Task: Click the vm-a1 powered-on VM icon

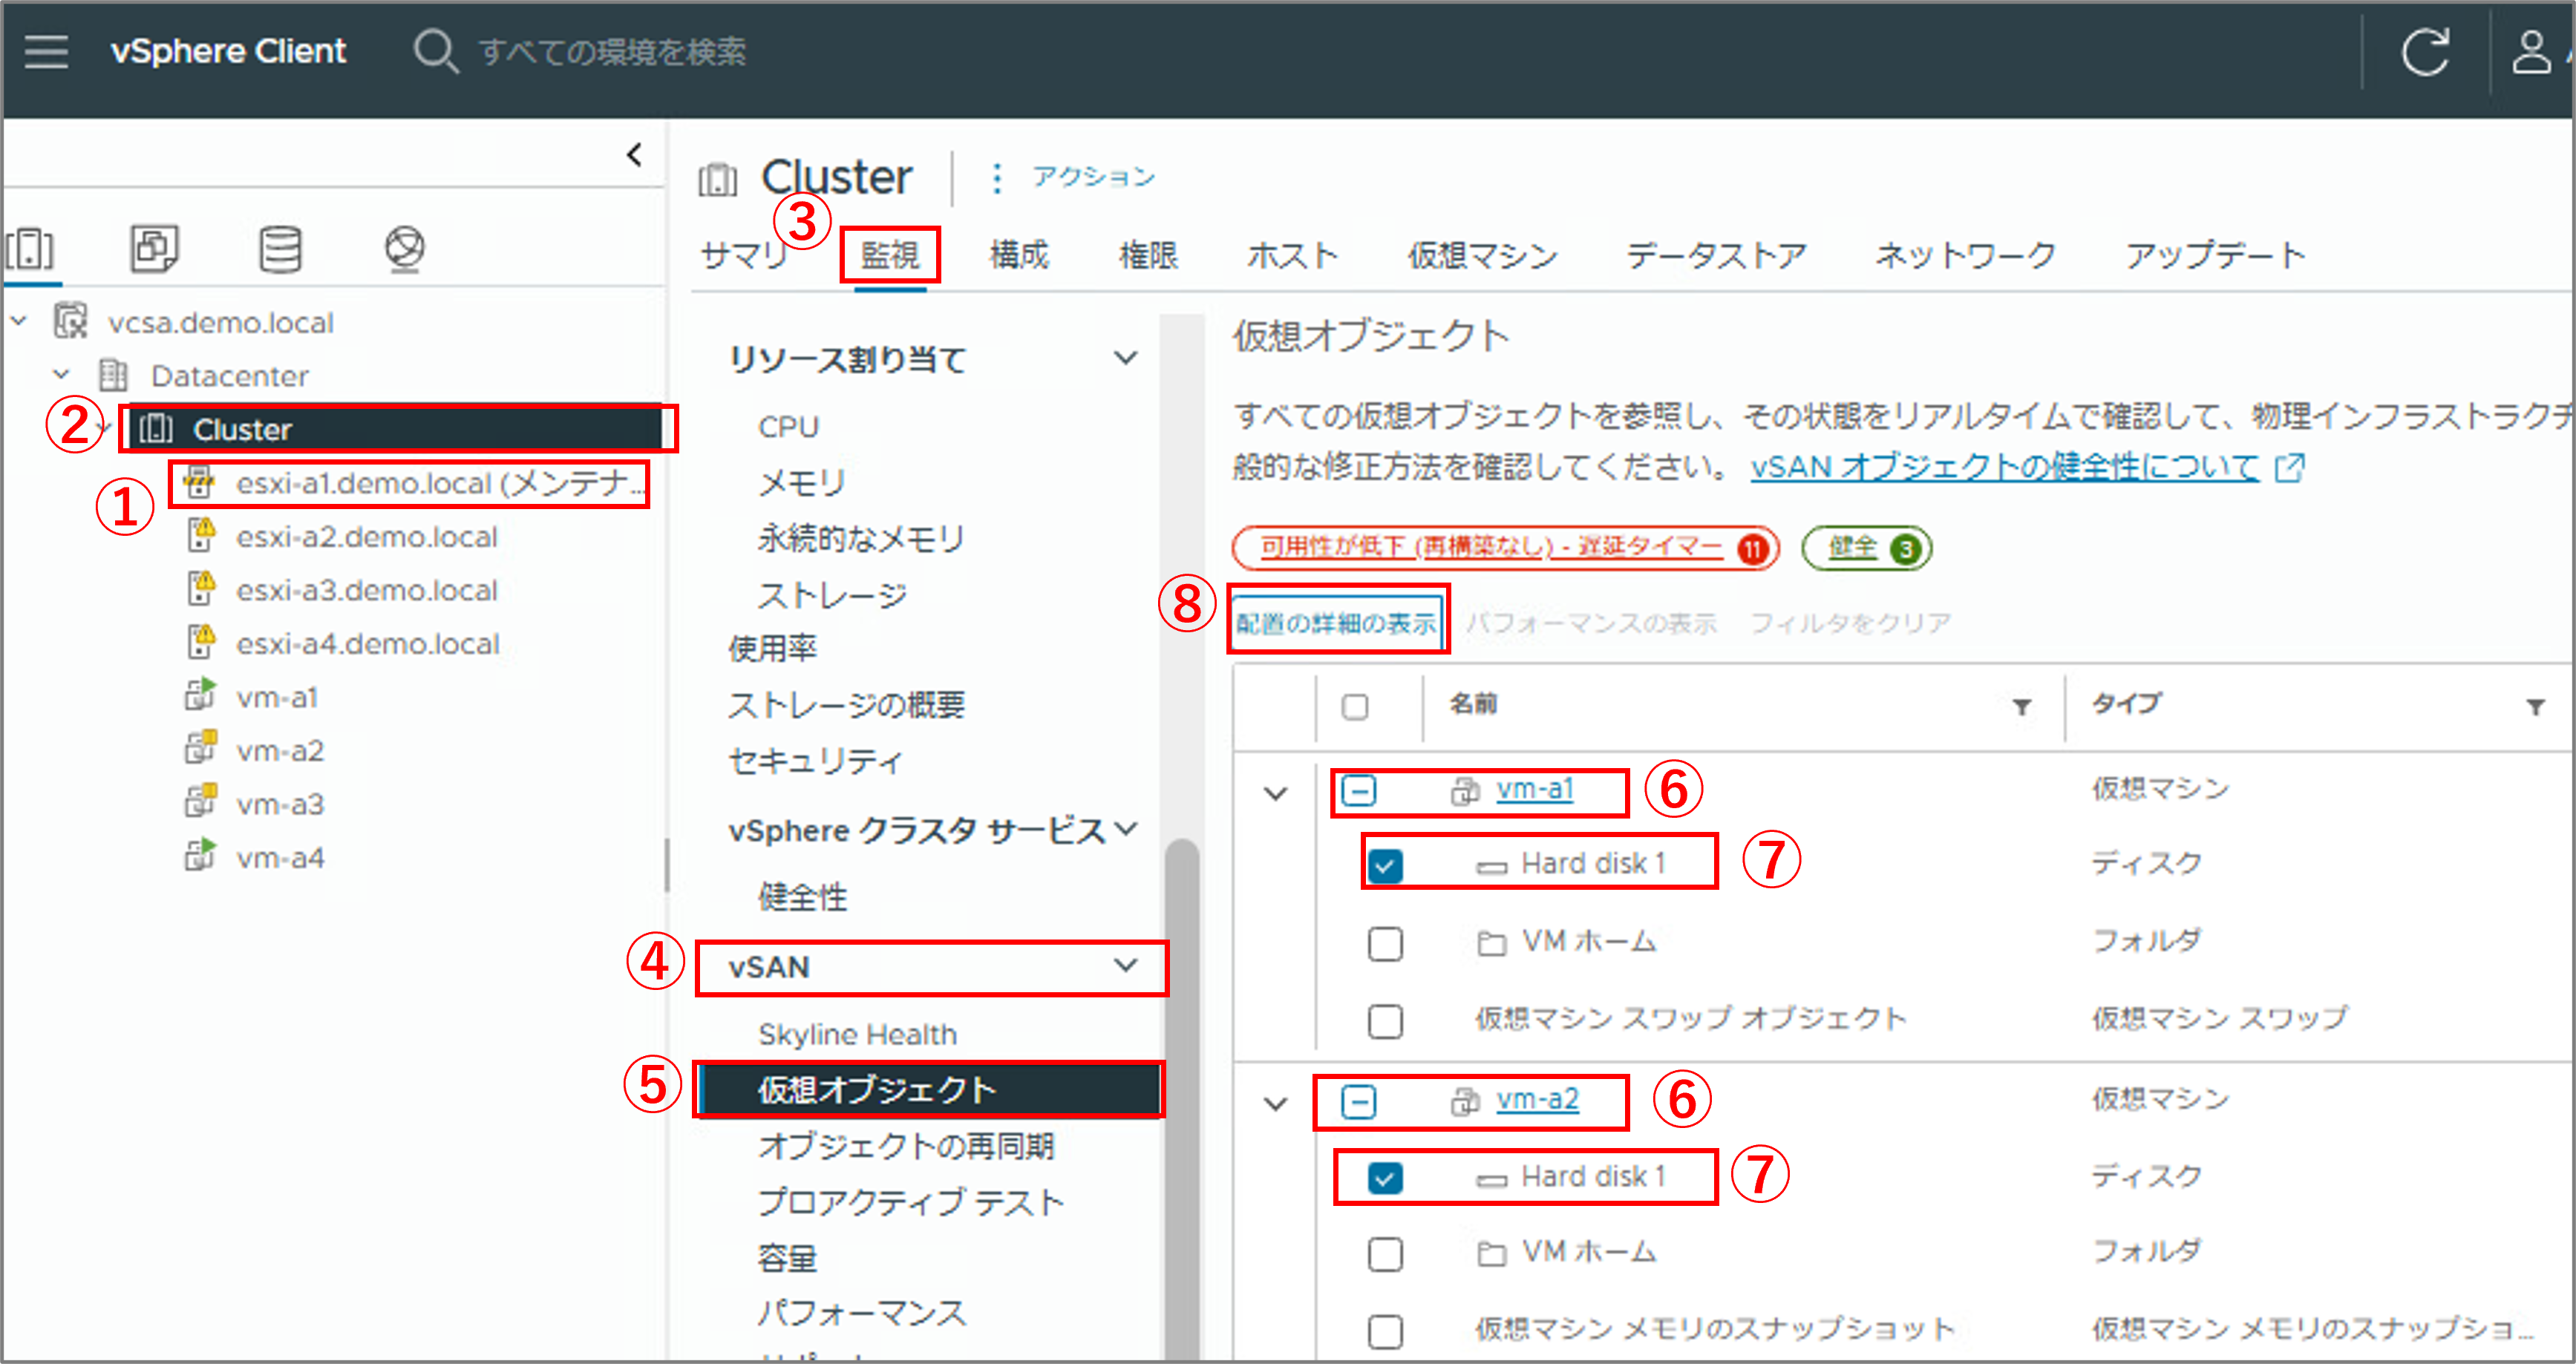Action: coord(200,695)
